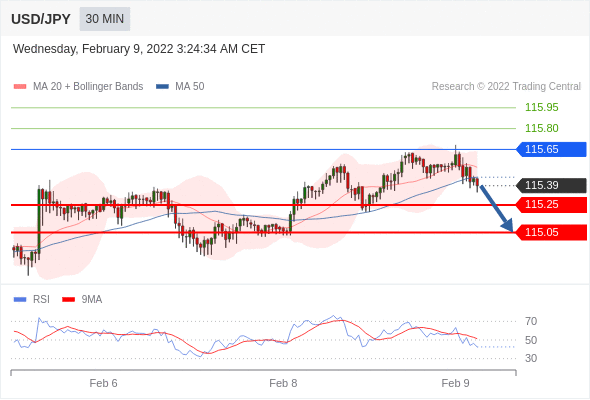Click the green 115.80 resistance level
The height and width of the screenshot is (400, 590).
click(541, 128)
